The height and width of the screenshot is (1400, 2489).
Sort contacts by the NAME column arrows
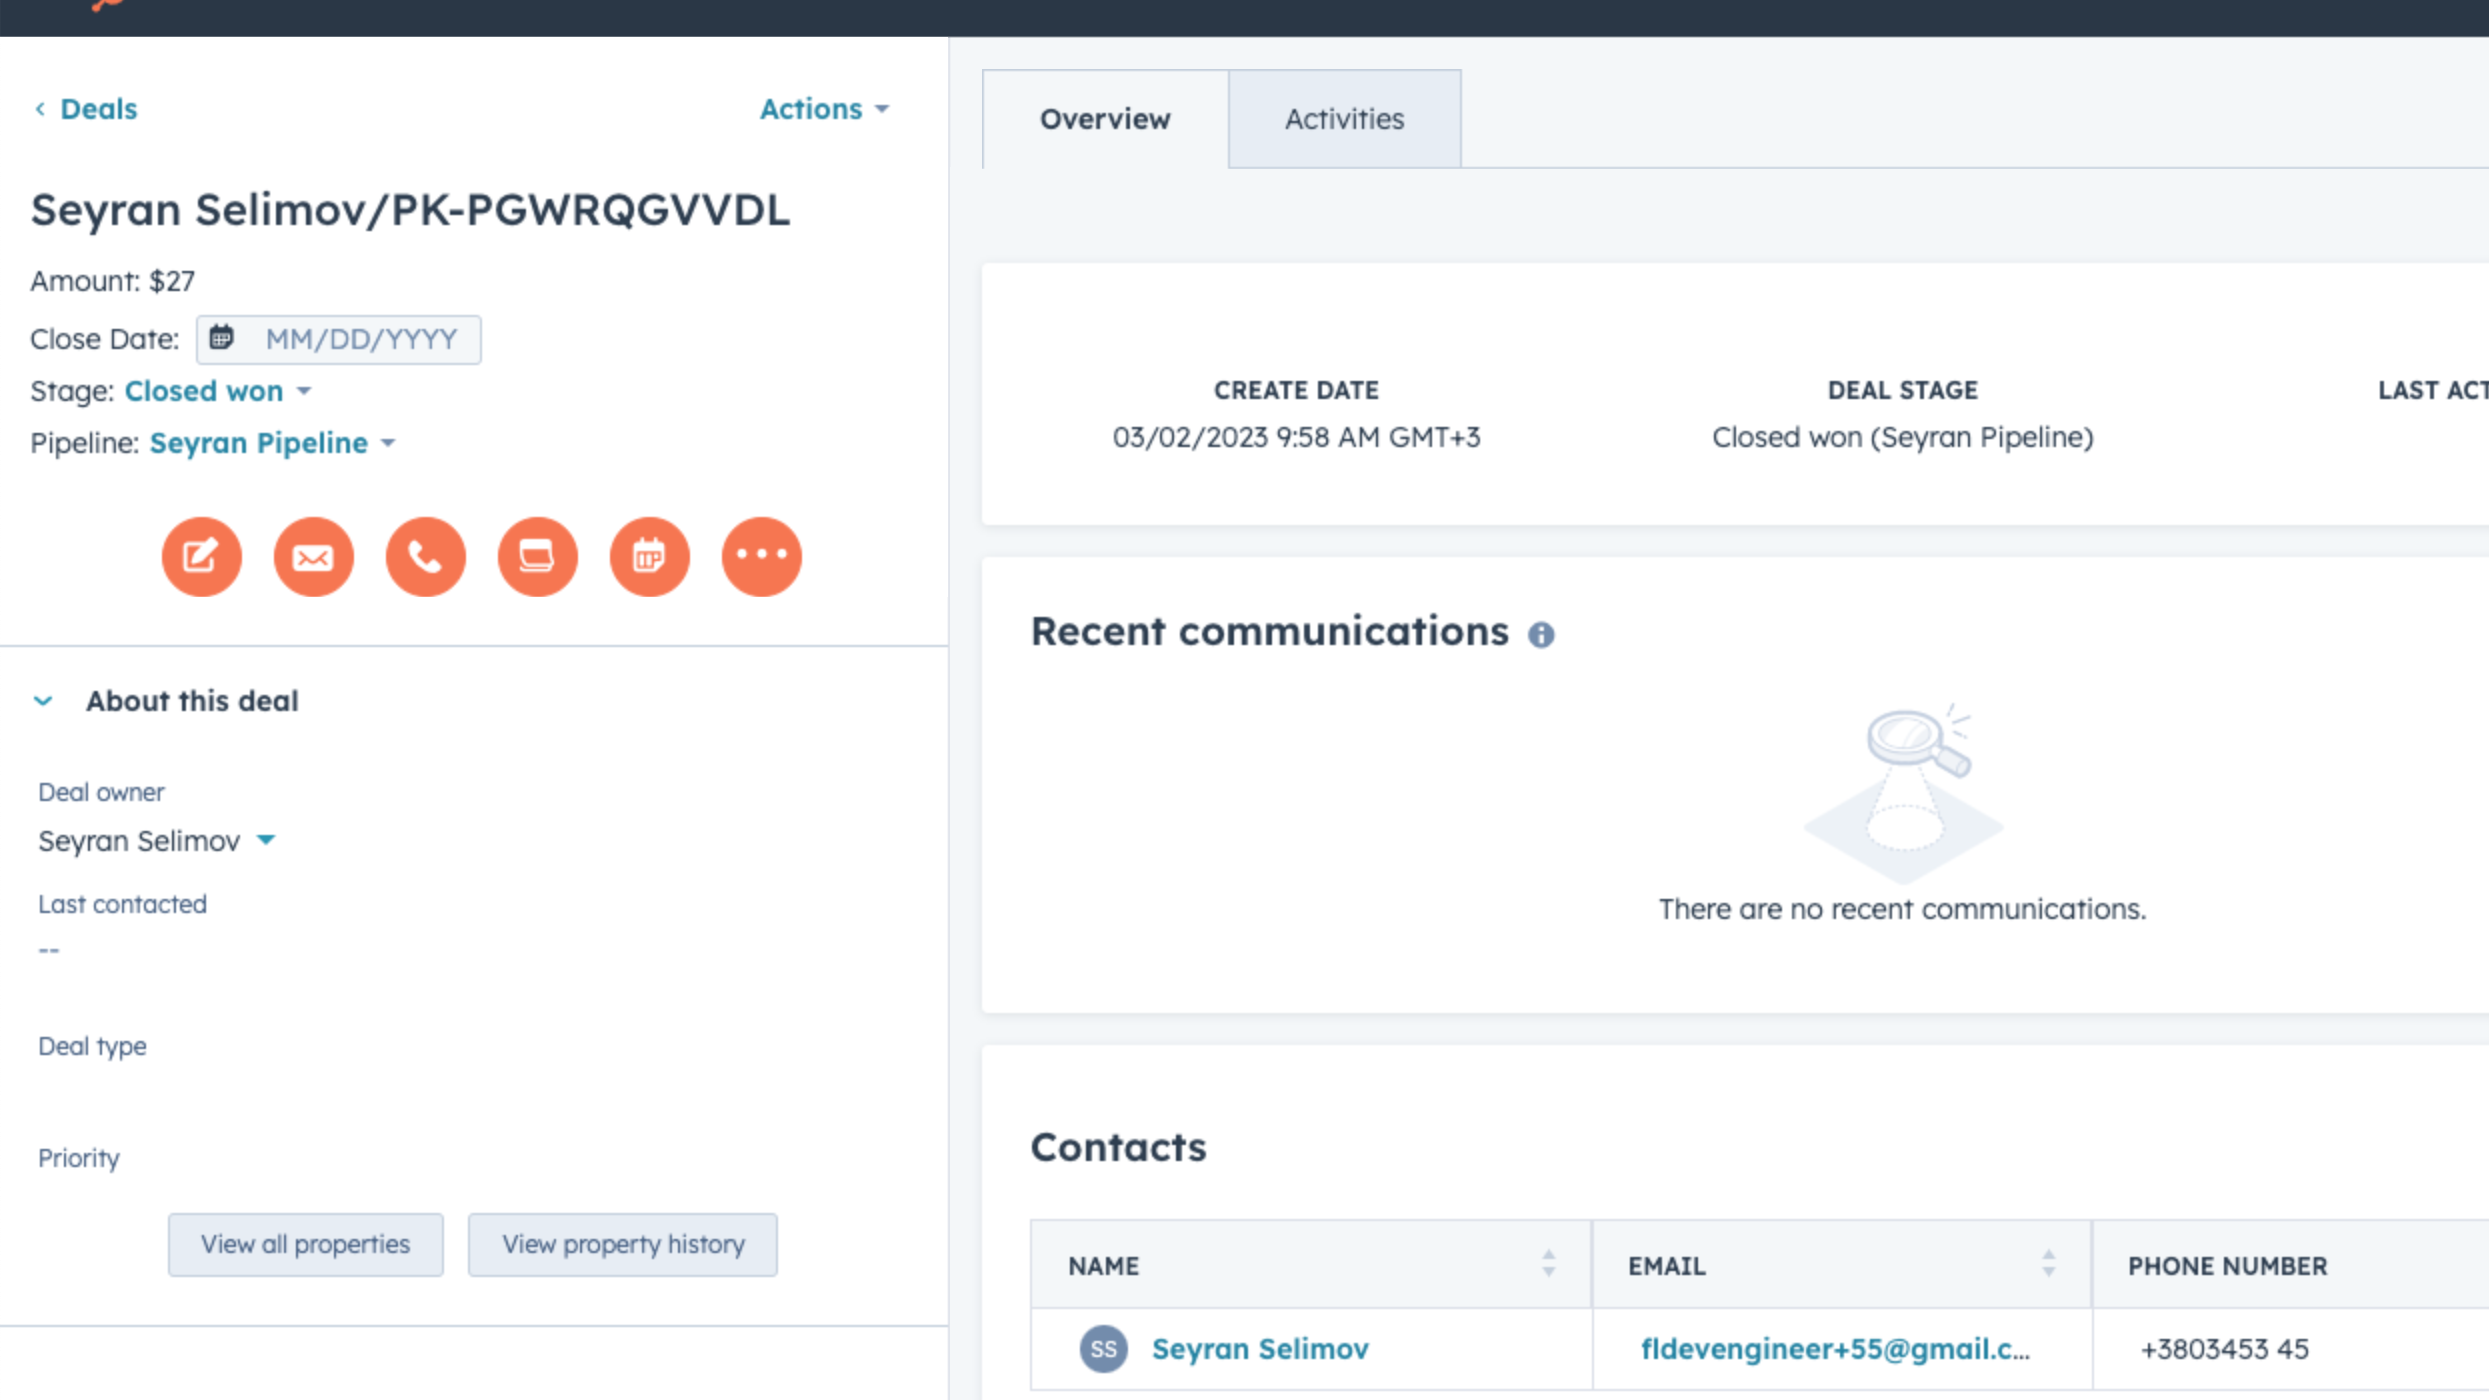[1548, 1264]
